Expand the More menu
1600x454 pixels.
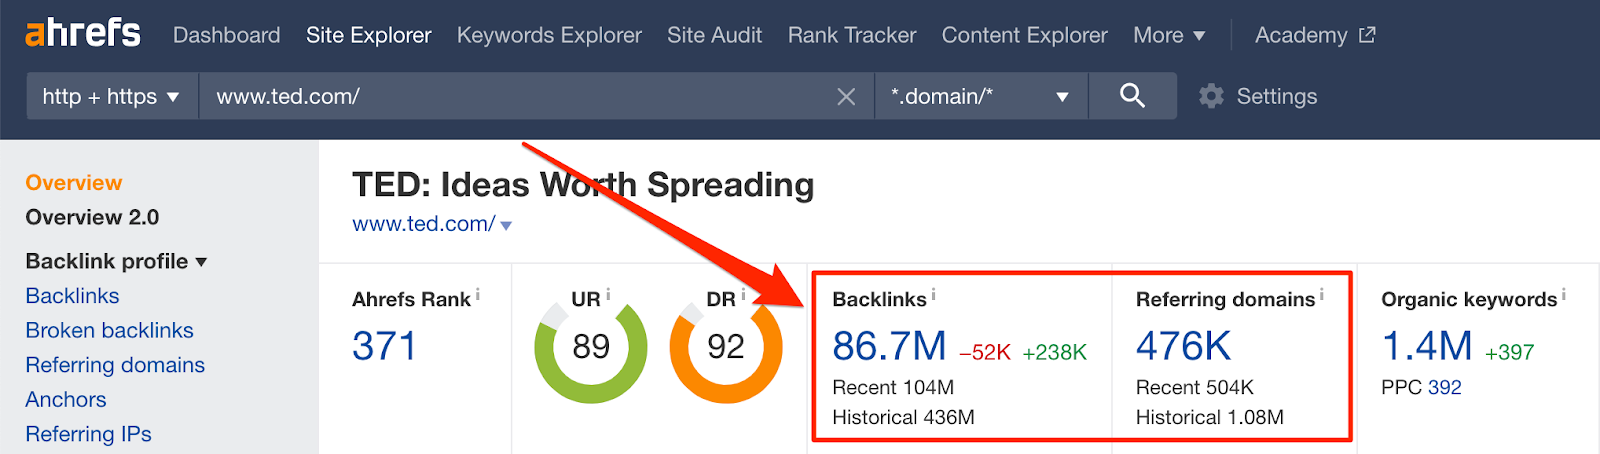click(1169, 35)
